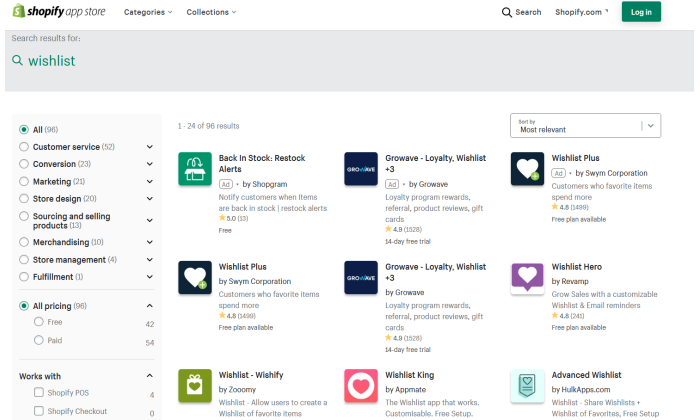Image resolution: width=700 pixels, height=420 pixels.
Task: Open the Wishlist Hero title link
Action: click(x=576, y=266)
